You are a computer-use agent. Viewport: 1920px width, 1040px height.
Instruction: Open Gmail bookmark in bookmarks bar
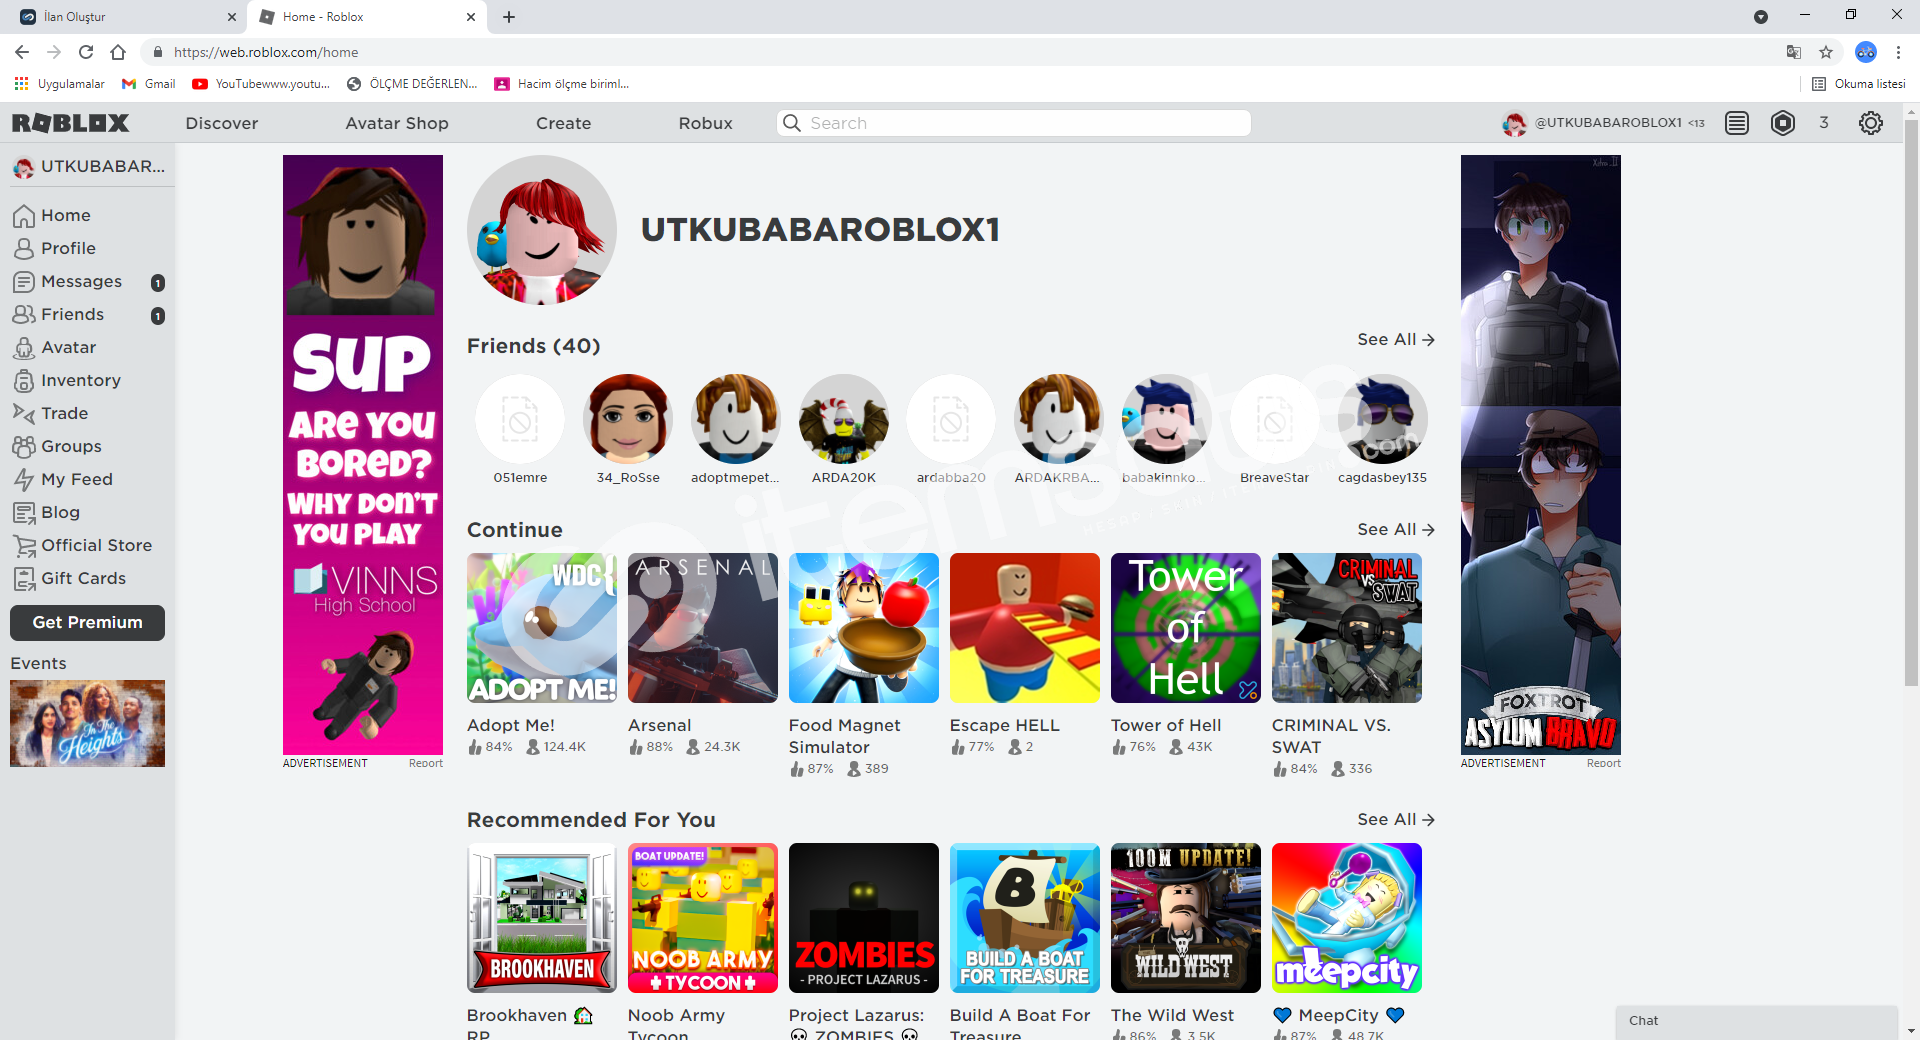[x=148, y=84]
